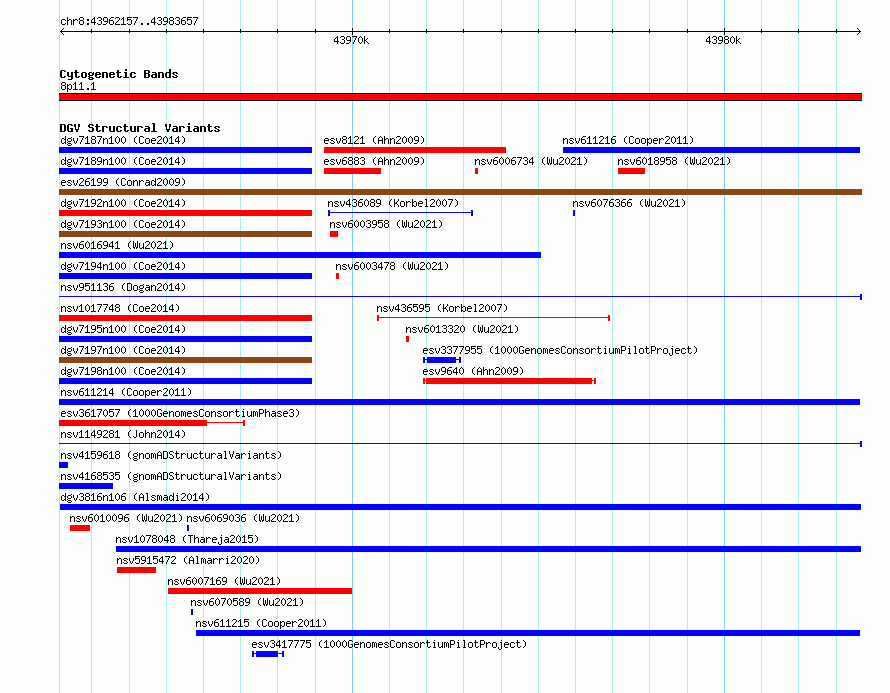Click esv3617057 (1000GenomesConsortiumPhase3) label
Image resolution: width=890 pixels, height=693 pixels.
coord(180,413)
